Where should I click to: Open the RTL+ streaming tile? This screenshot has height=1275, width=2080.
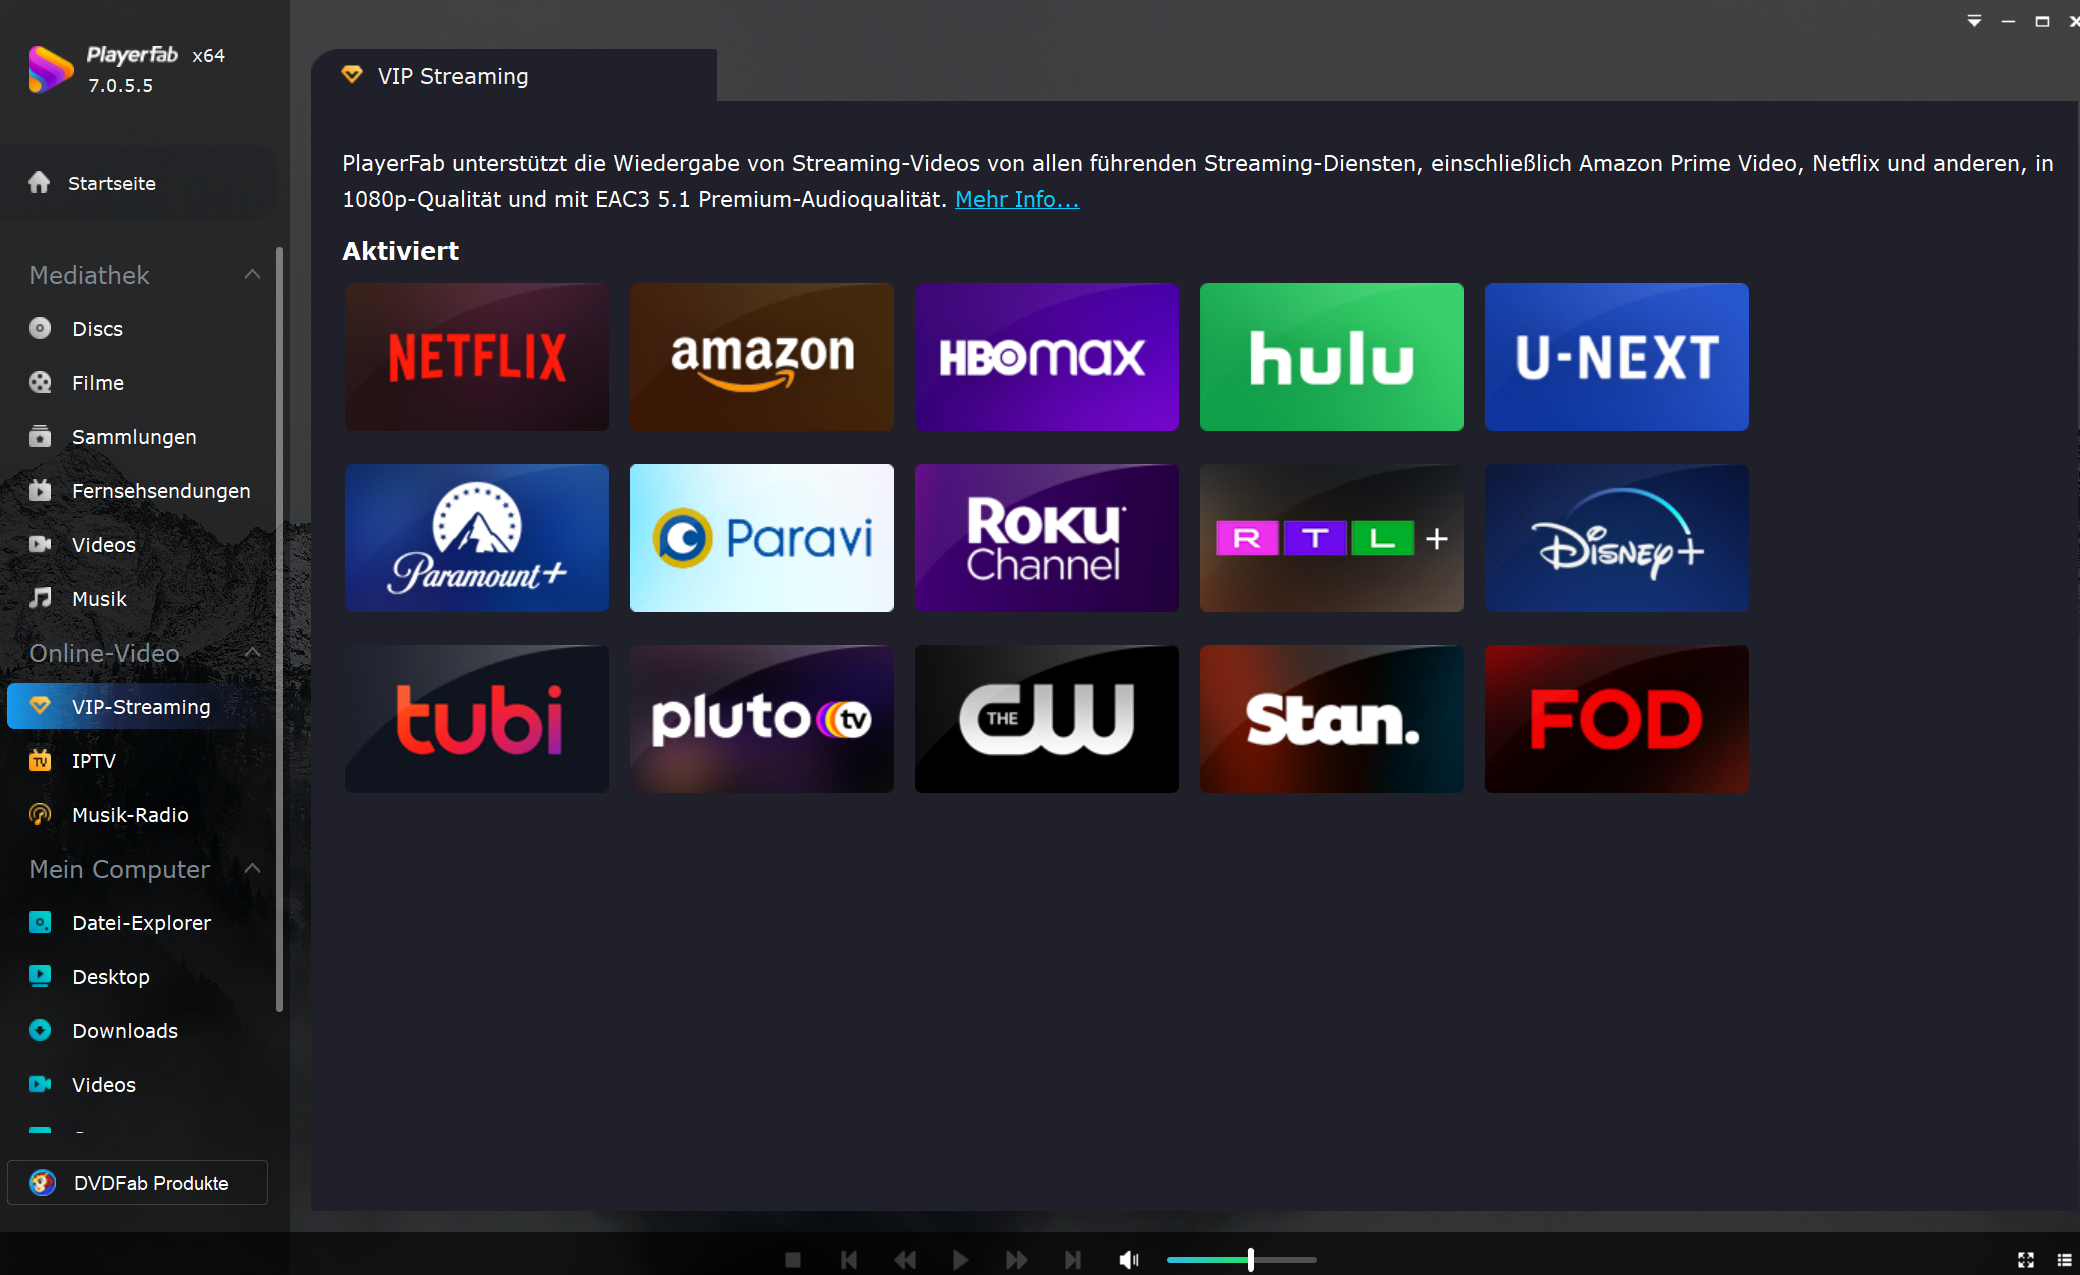(1332, 538)
